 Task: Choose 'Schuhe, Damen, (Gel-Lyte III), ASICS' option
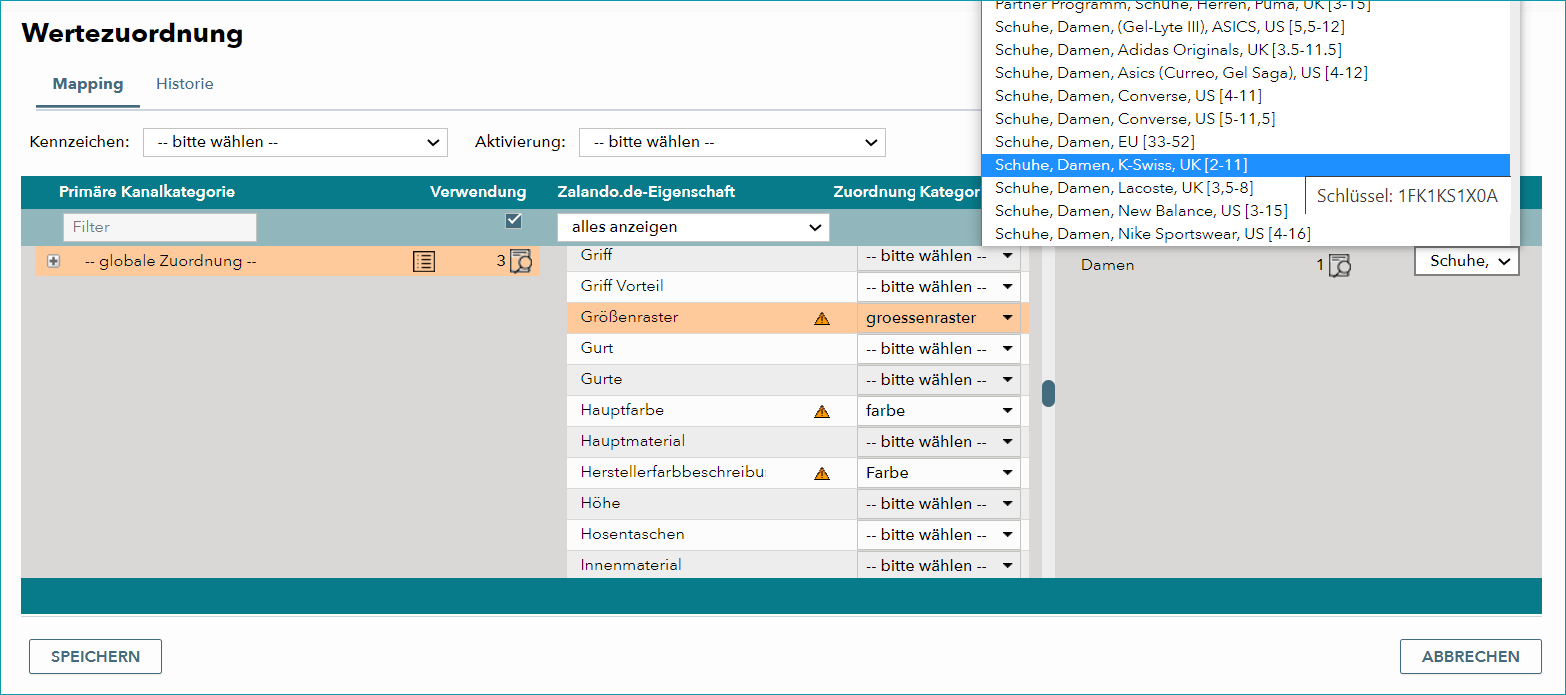(x=1245, y=27)
